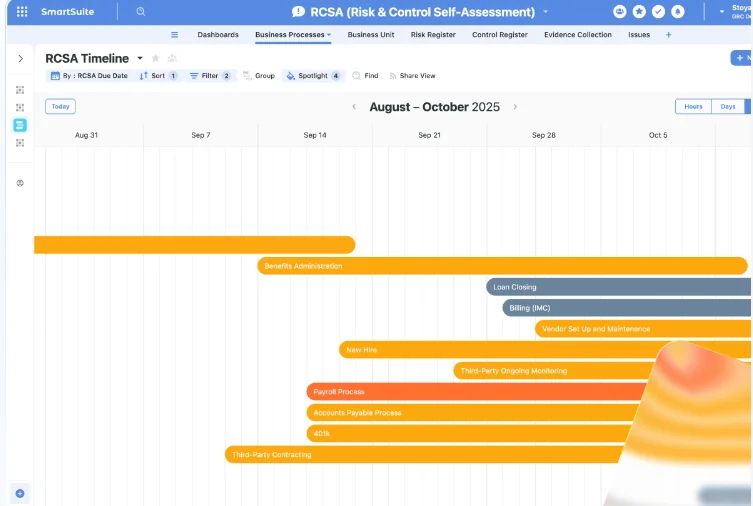Screen dimensions: 753x506
Task: Open the members icon in the header
Action: [619, 12]
